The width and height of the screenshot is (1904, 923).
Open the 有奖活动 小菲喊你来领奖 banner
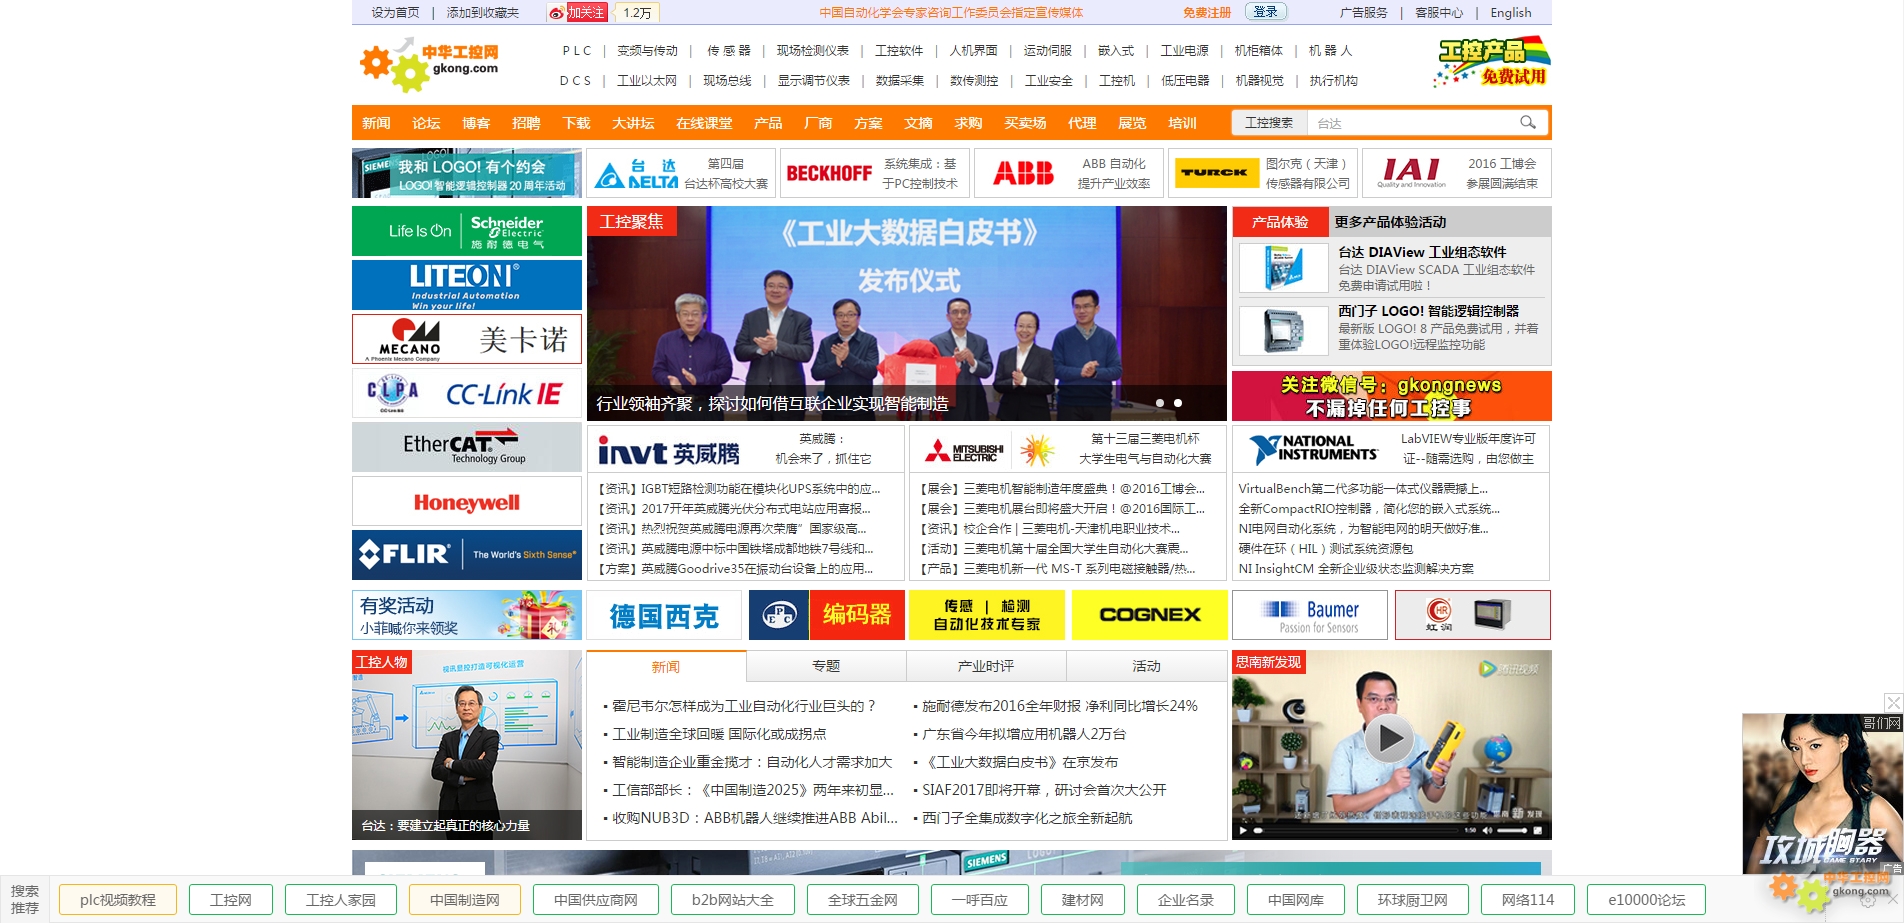[467, 615]
